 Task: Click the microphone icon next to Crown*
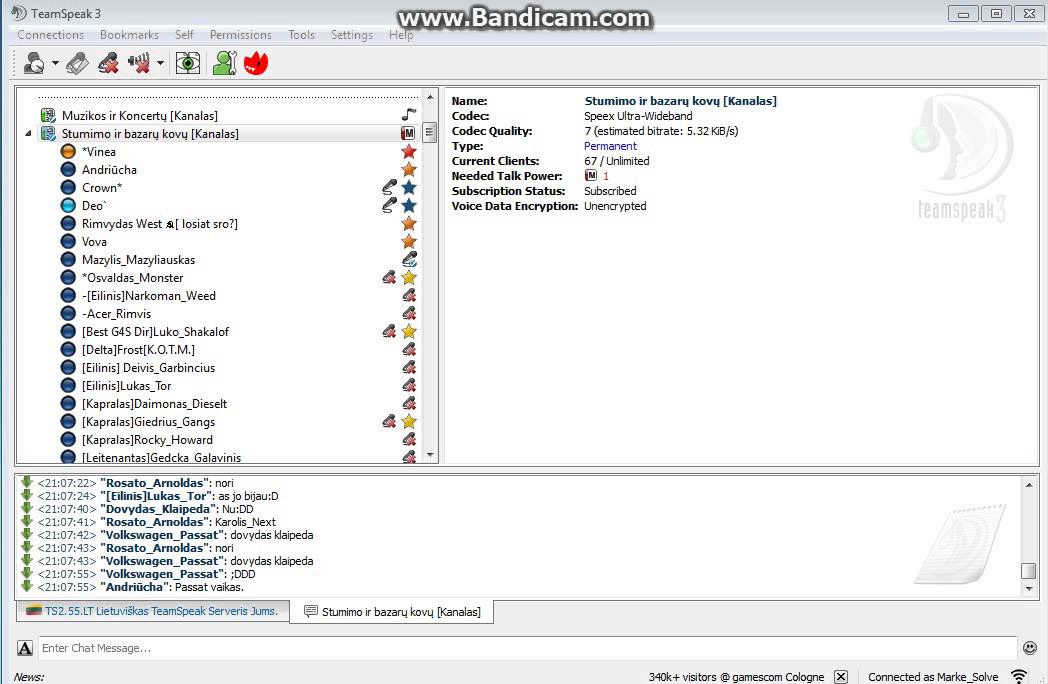point(389,188)
